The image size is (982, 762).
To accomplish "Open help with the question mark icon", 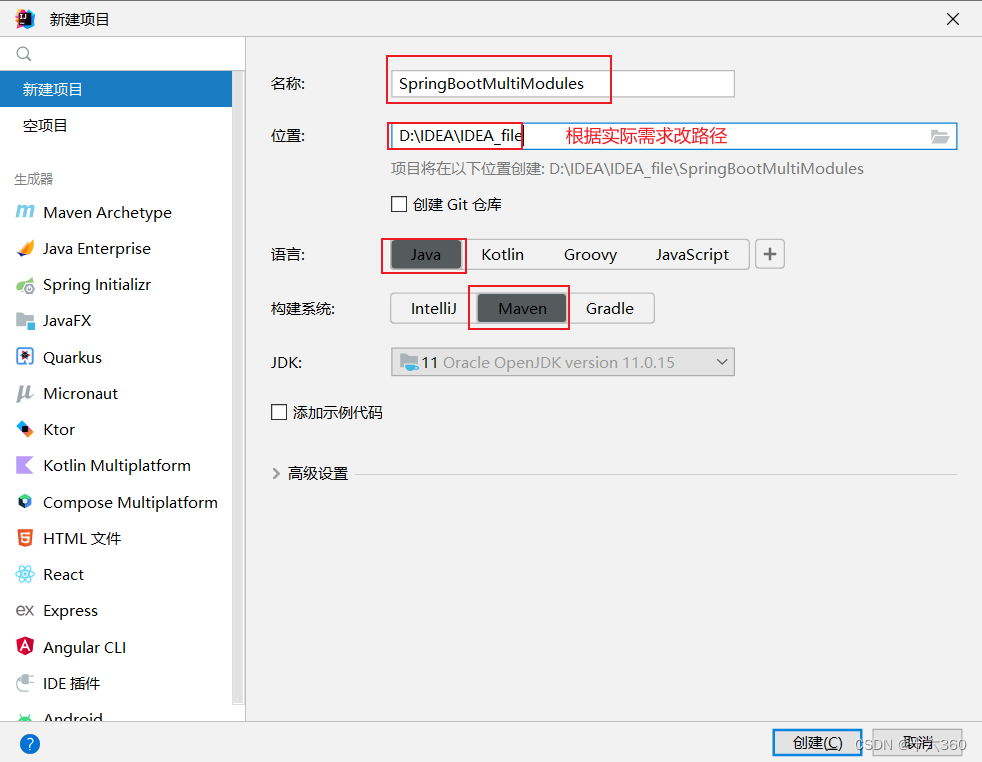I will (29, 744).
